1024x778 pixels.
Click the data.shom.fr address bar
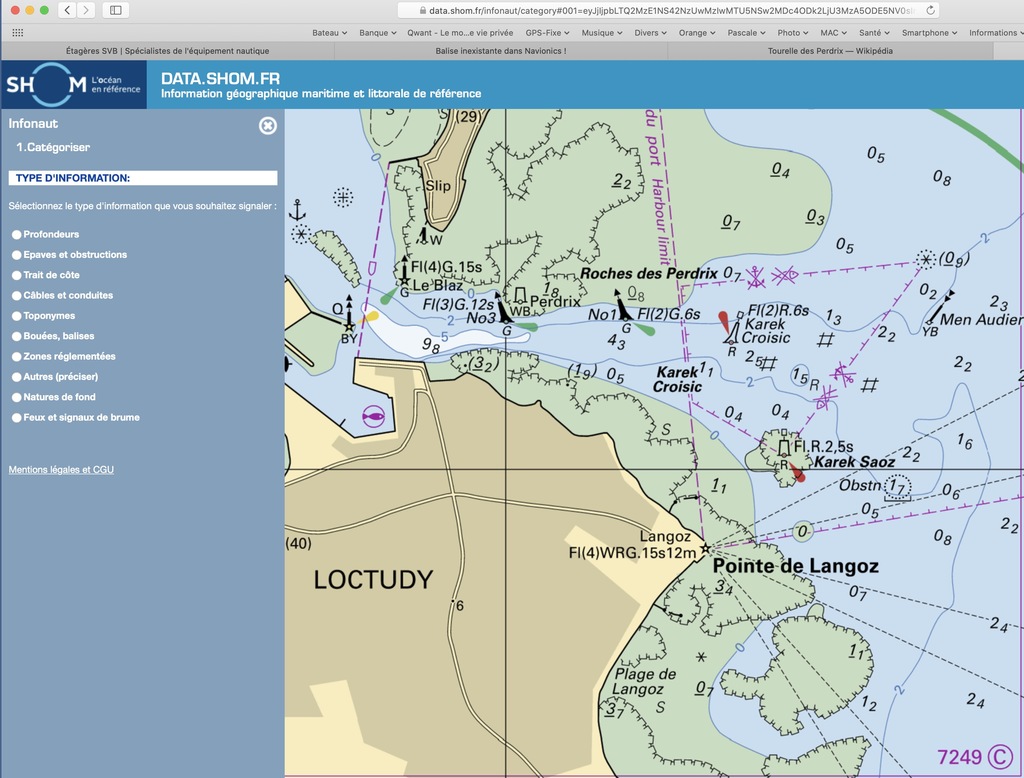click(x=666, y=10)
